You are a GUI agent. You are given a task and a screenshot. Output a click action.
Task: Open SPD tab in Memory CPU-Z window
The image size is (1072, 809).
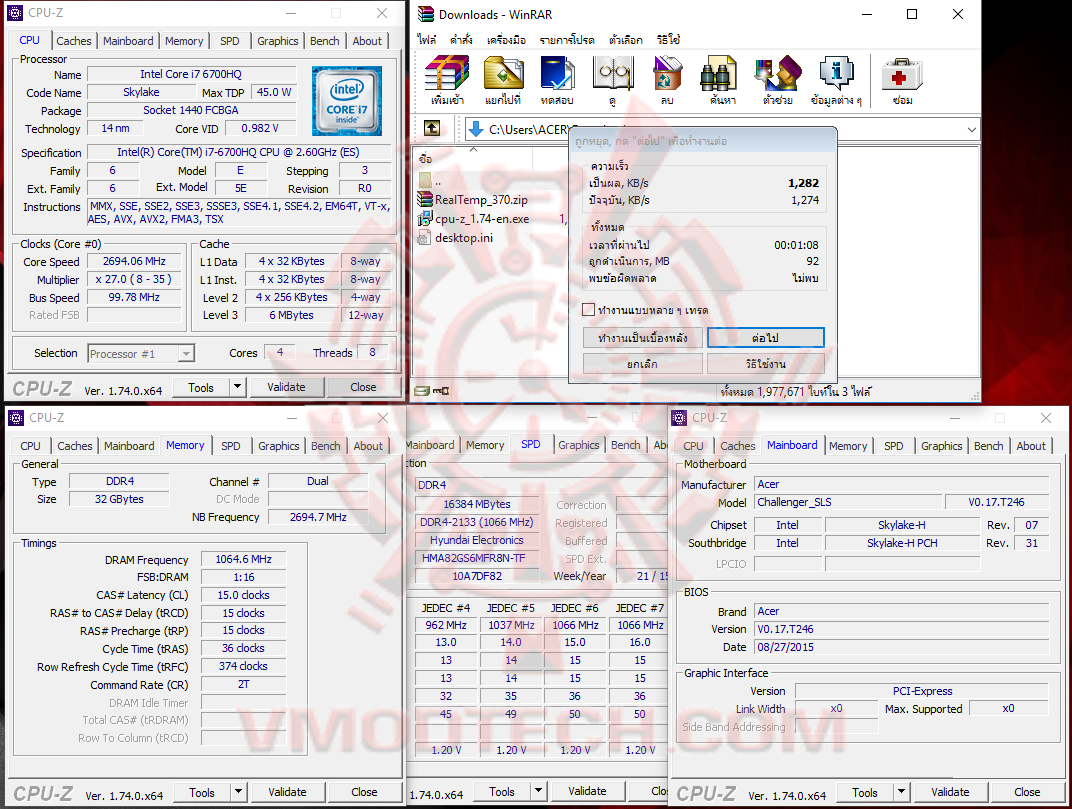(231, 446)
